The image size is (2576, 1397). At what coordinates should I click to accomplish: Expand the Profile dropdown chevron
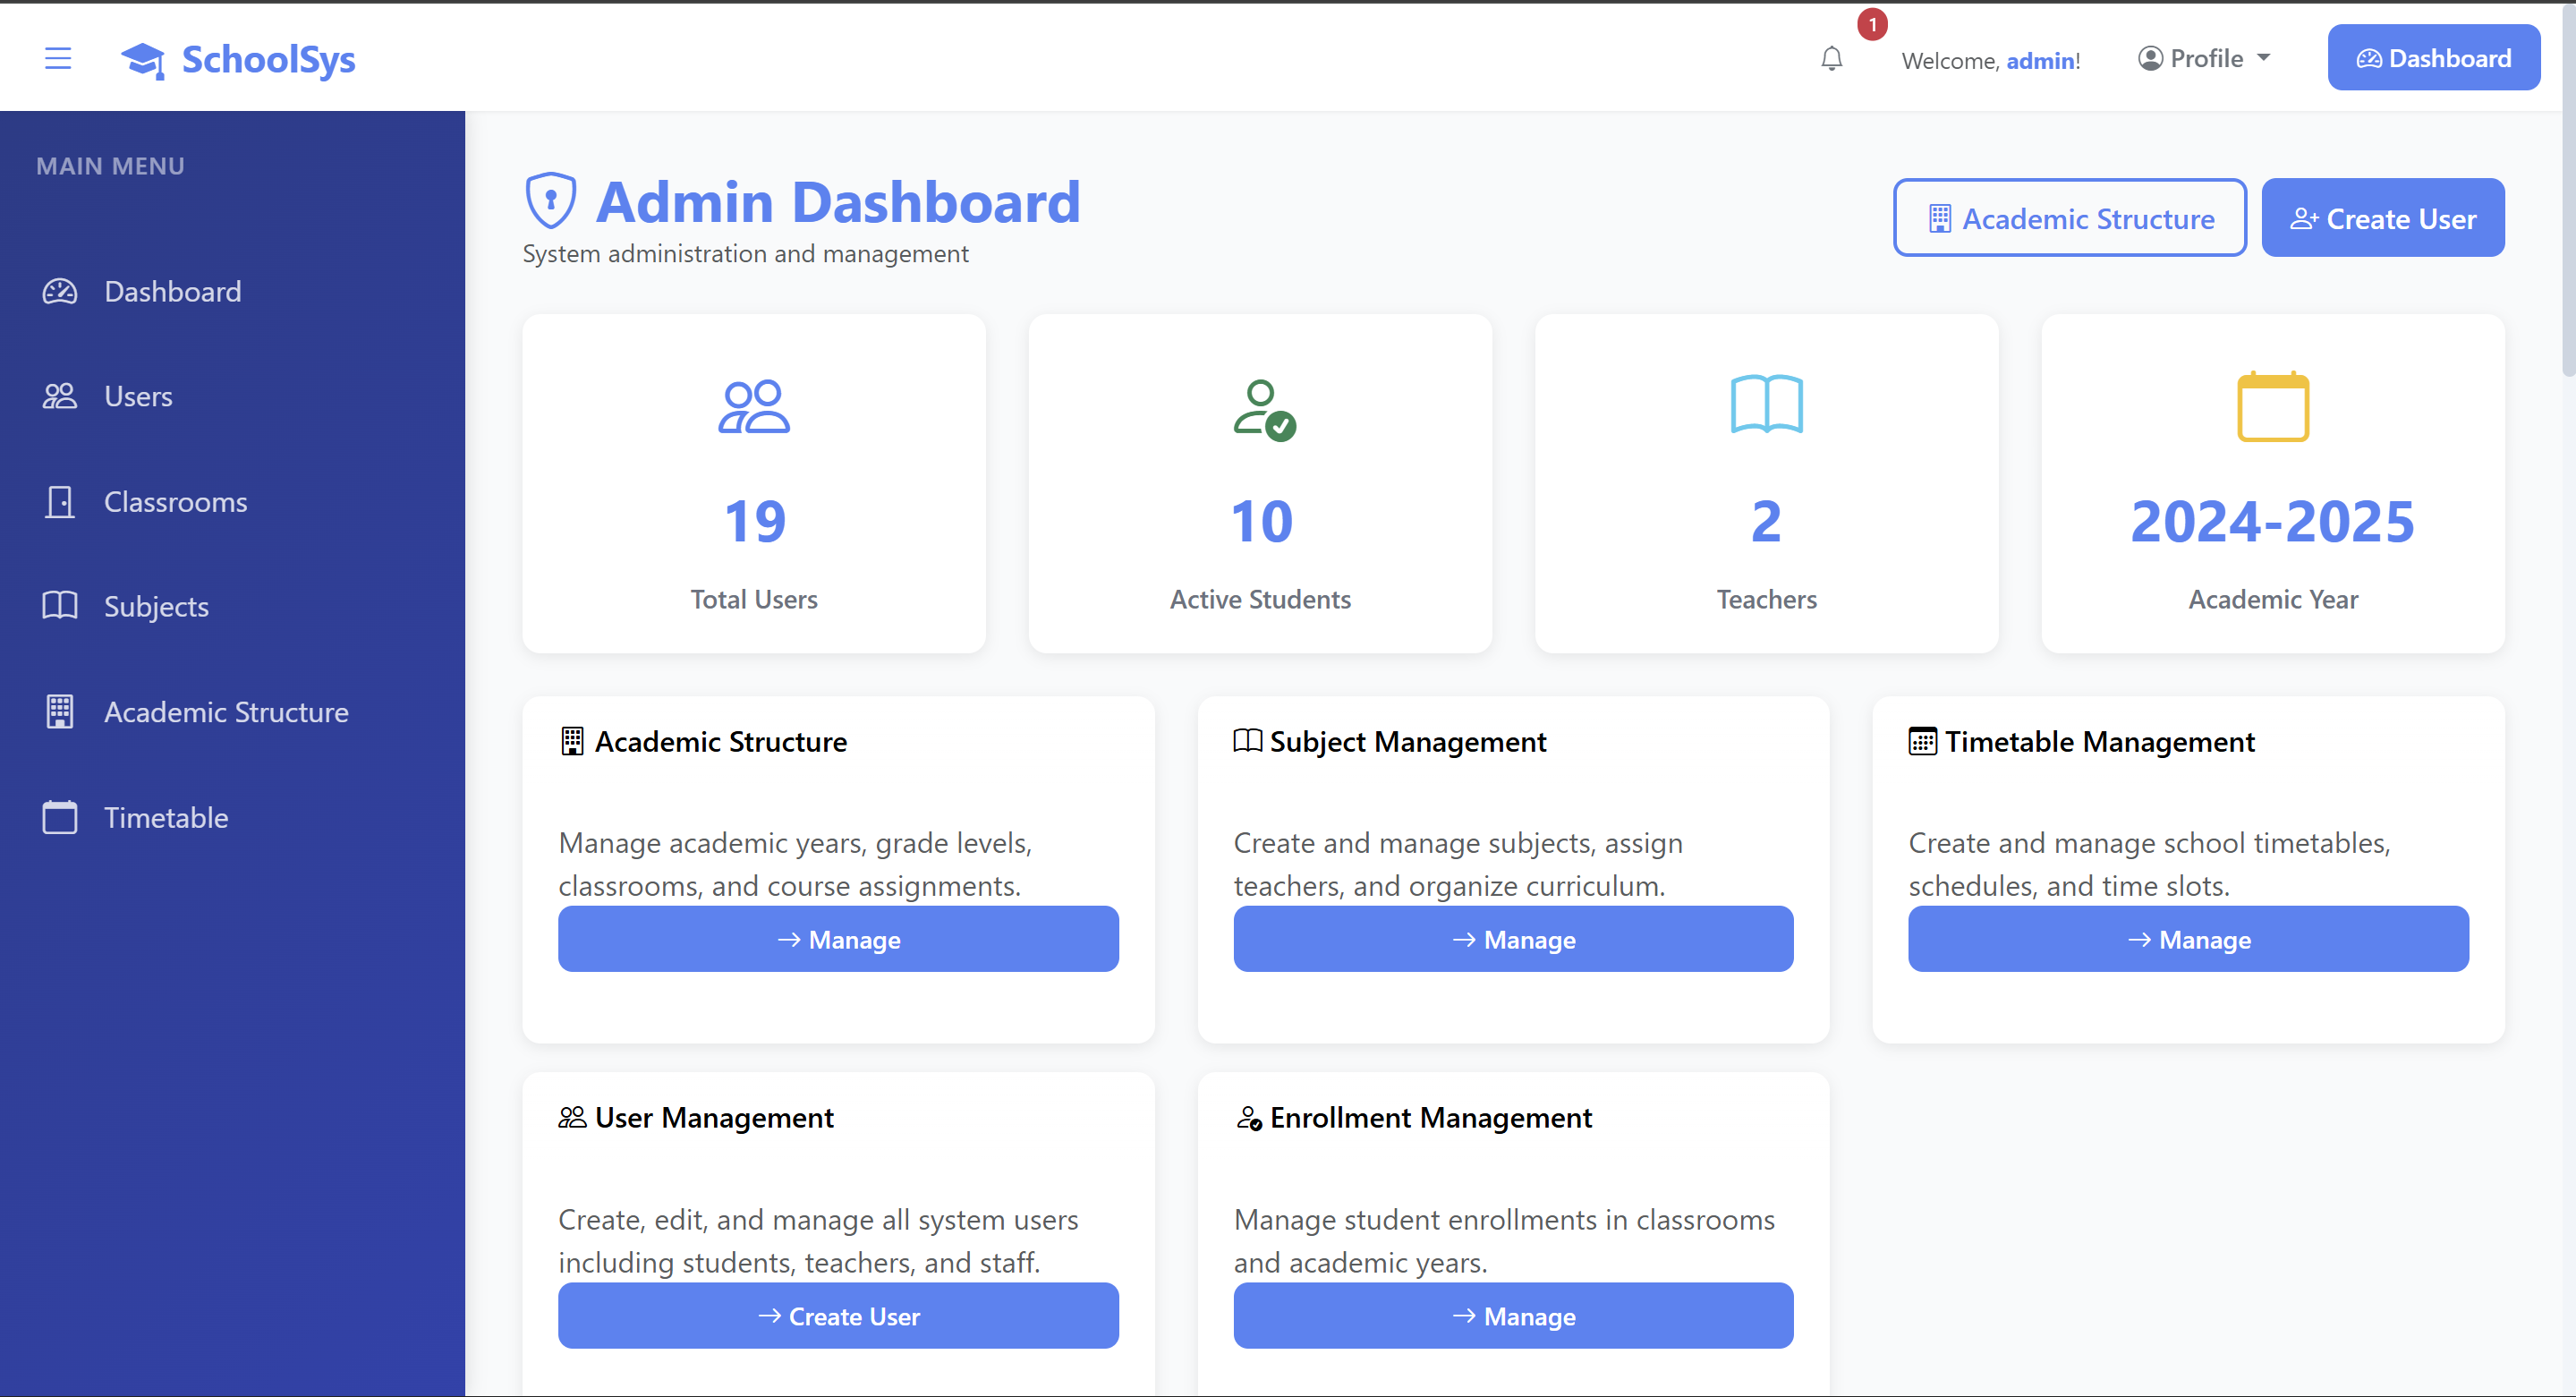pos(2265,58)
